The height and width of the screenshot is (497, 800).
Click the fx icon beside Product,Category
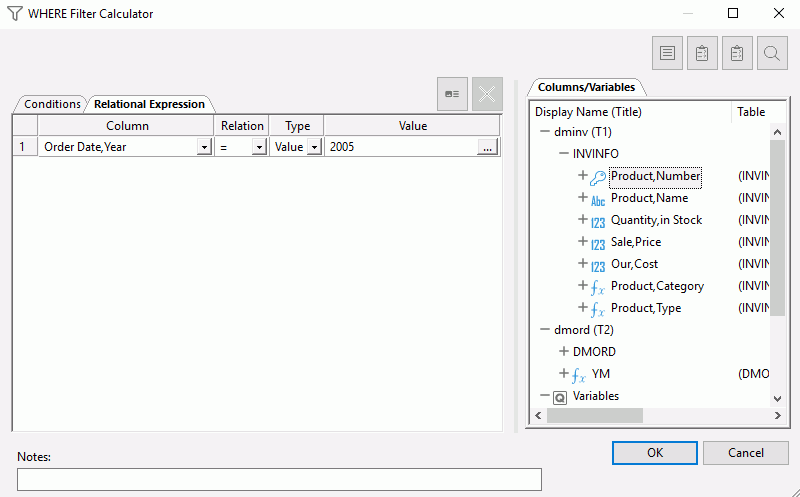coord(598,286)
